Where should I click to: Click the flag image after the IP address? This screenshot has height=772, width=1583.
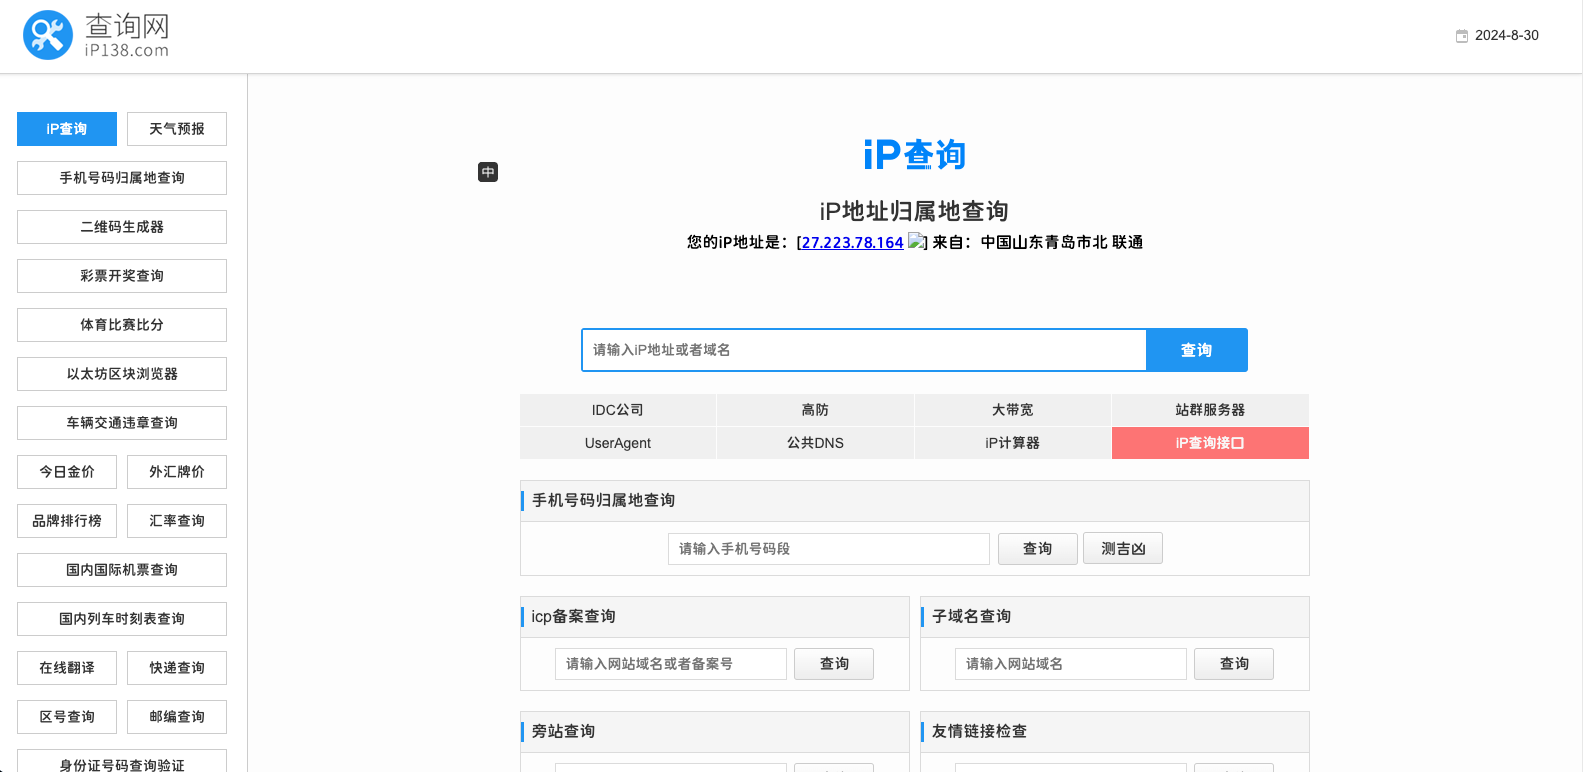(x=916, y=242)
